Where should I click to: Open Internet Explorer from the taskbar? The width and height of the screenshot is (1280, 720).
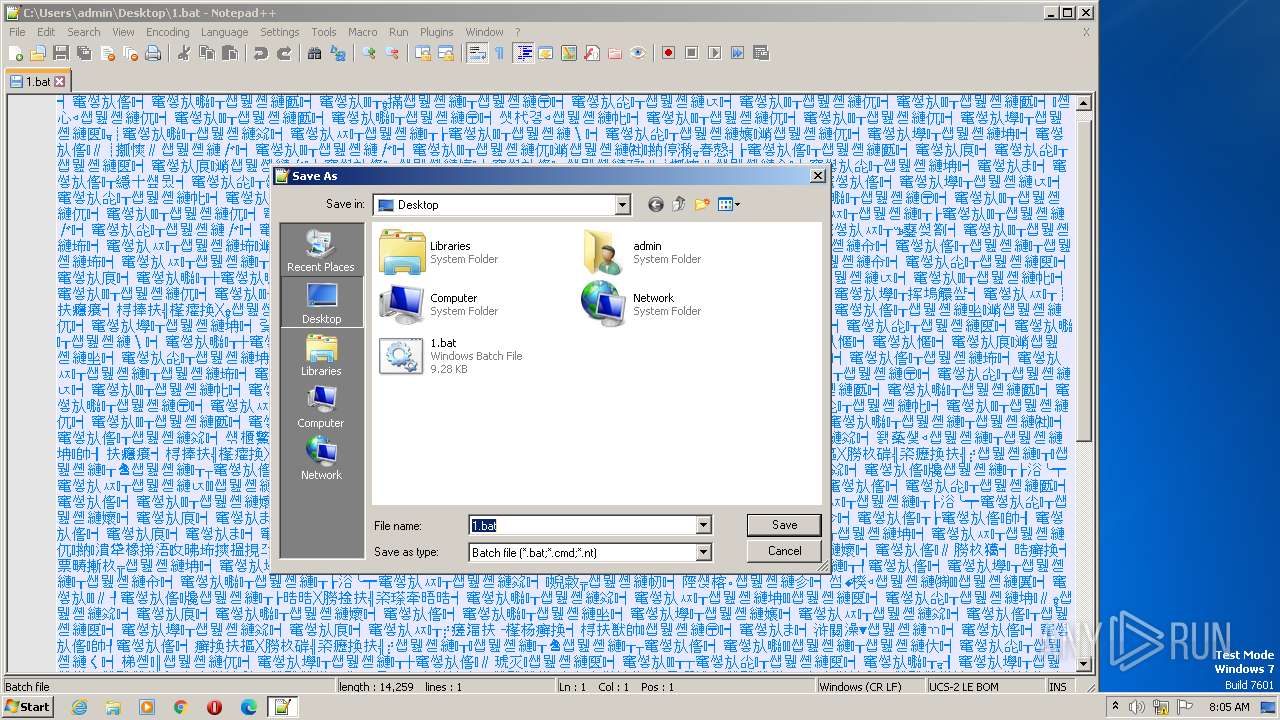pyautogui.click(x=79, y=707)
